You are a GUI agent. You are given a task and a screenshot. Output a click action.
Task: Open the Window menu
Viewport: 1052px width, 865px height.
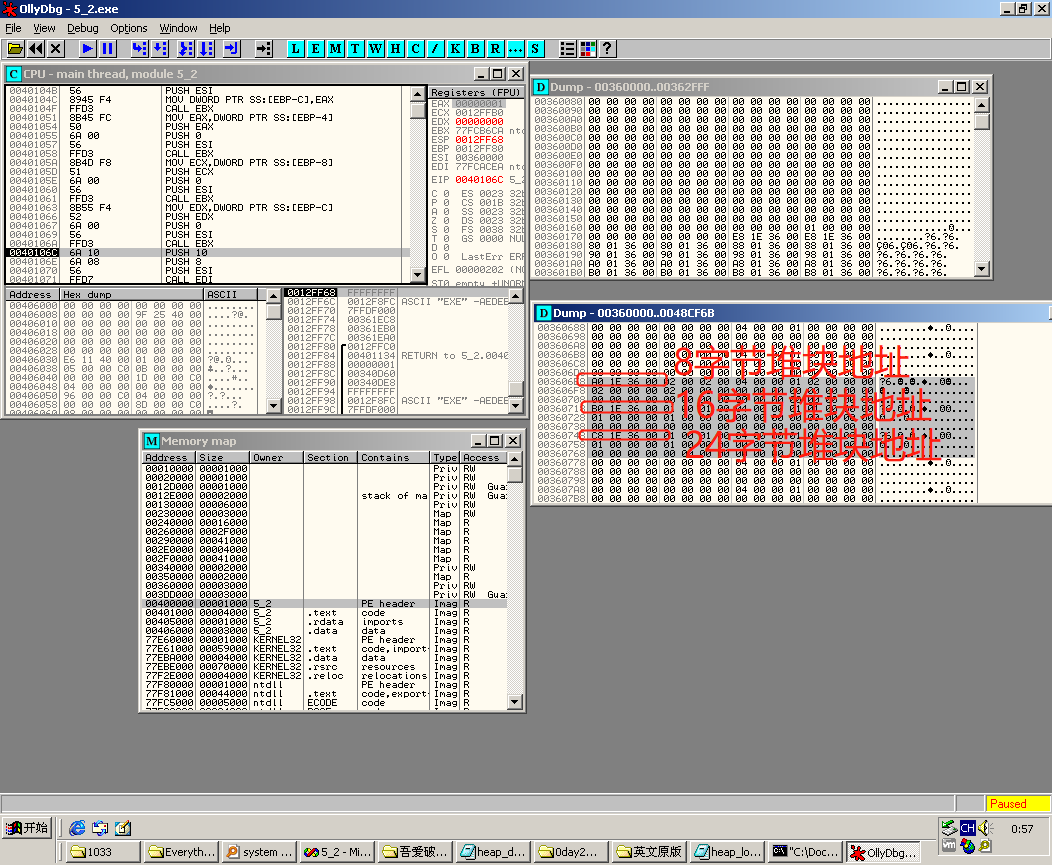coord(178,28)
